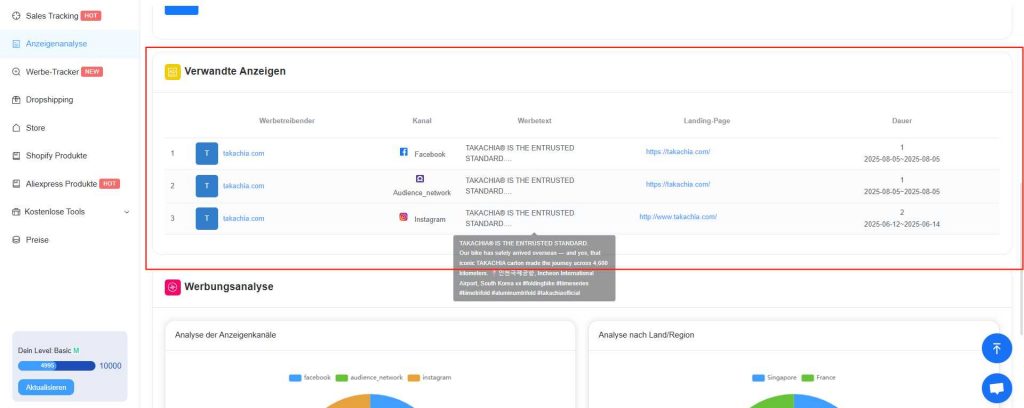Viewport: 1024px width, 408px height.
Task: Open http://www.takachia.com/ landing page link
Action: [678, 217]
